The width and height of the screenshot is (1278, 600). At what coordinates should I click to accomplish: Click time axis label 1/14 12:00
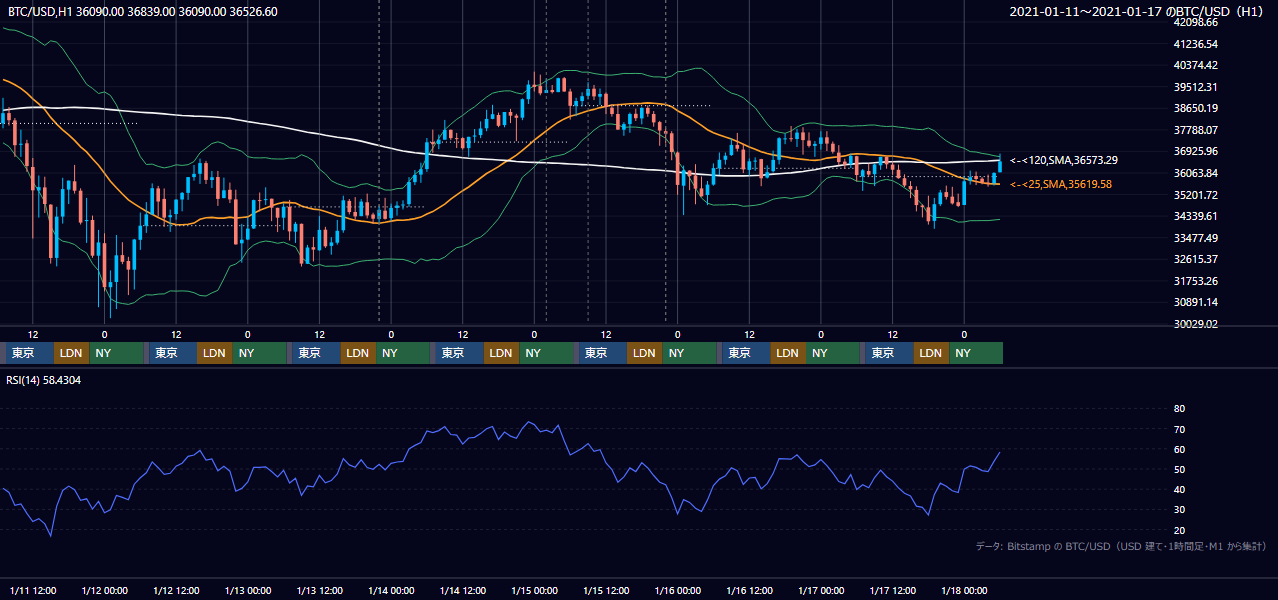pos(463,590)
